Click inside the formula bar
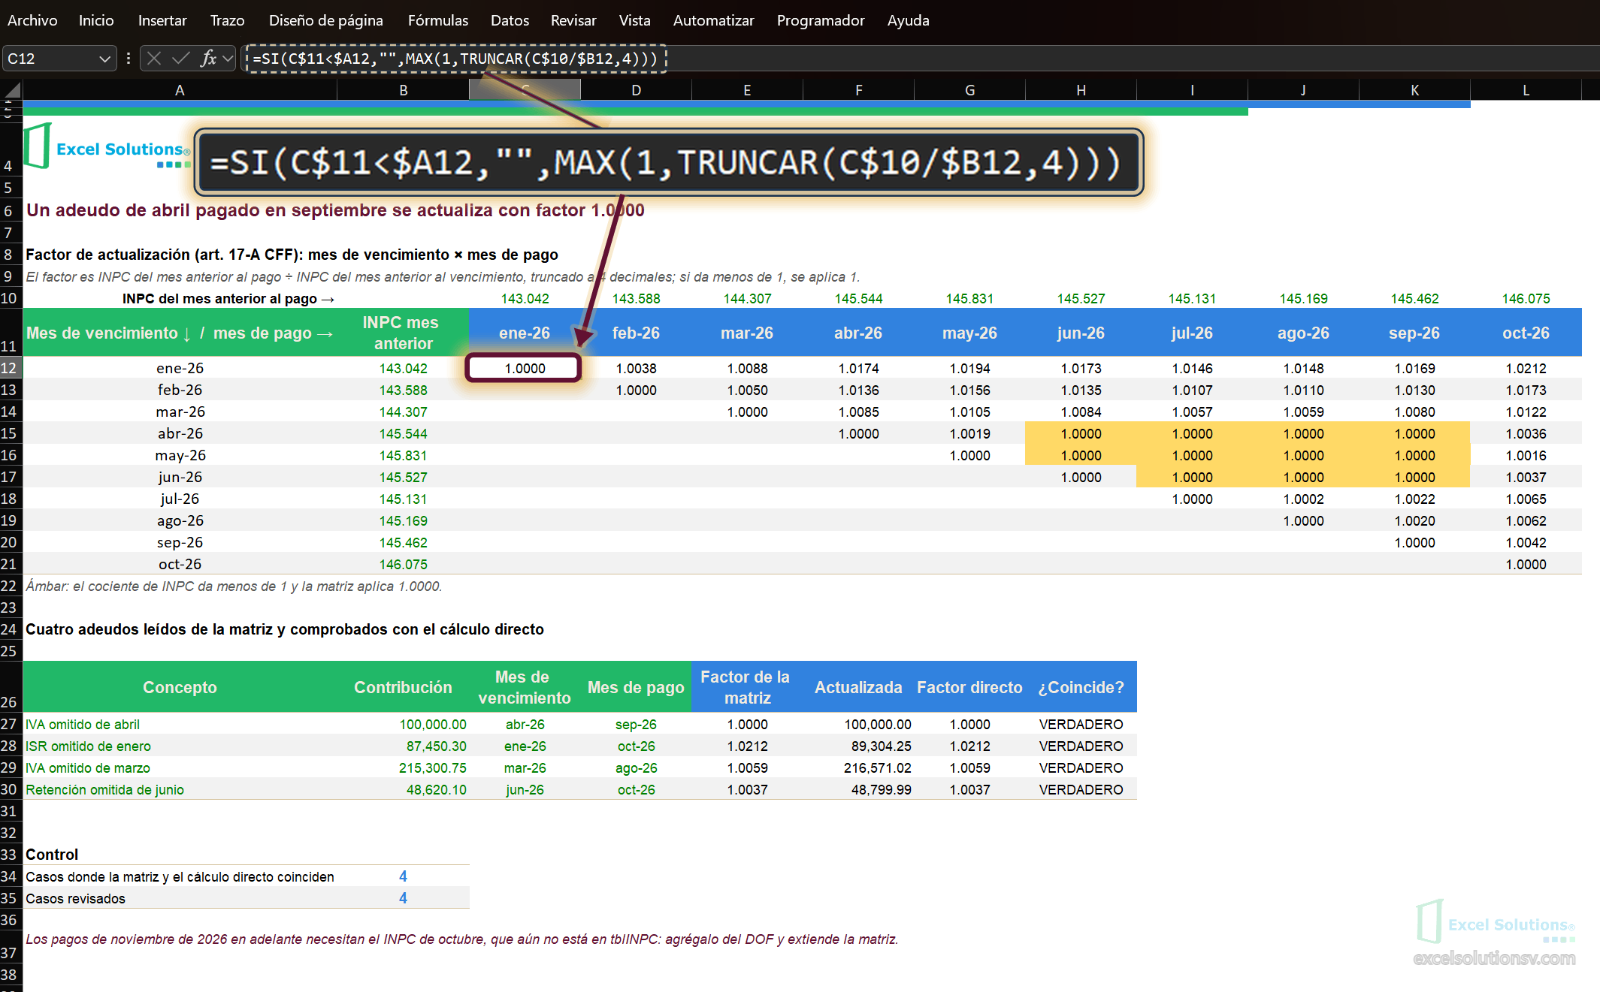 (920, 59)
